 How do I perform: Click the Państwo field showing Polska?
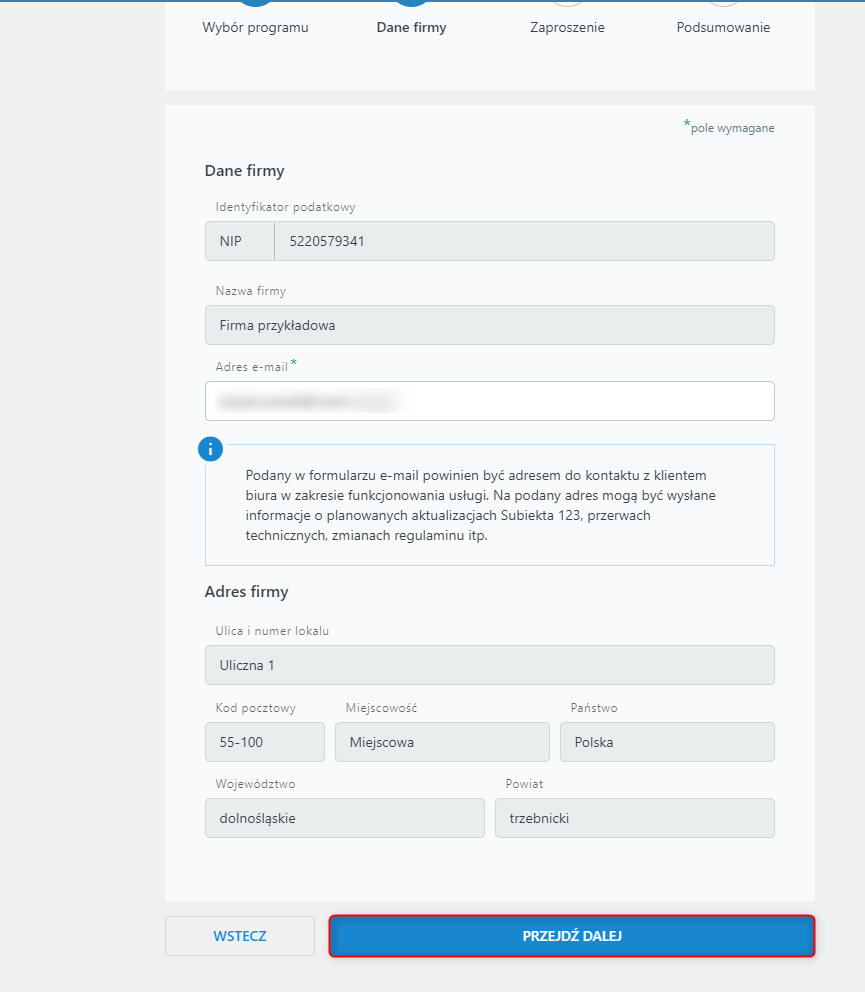pyautogui.click(x=667, y=742)
